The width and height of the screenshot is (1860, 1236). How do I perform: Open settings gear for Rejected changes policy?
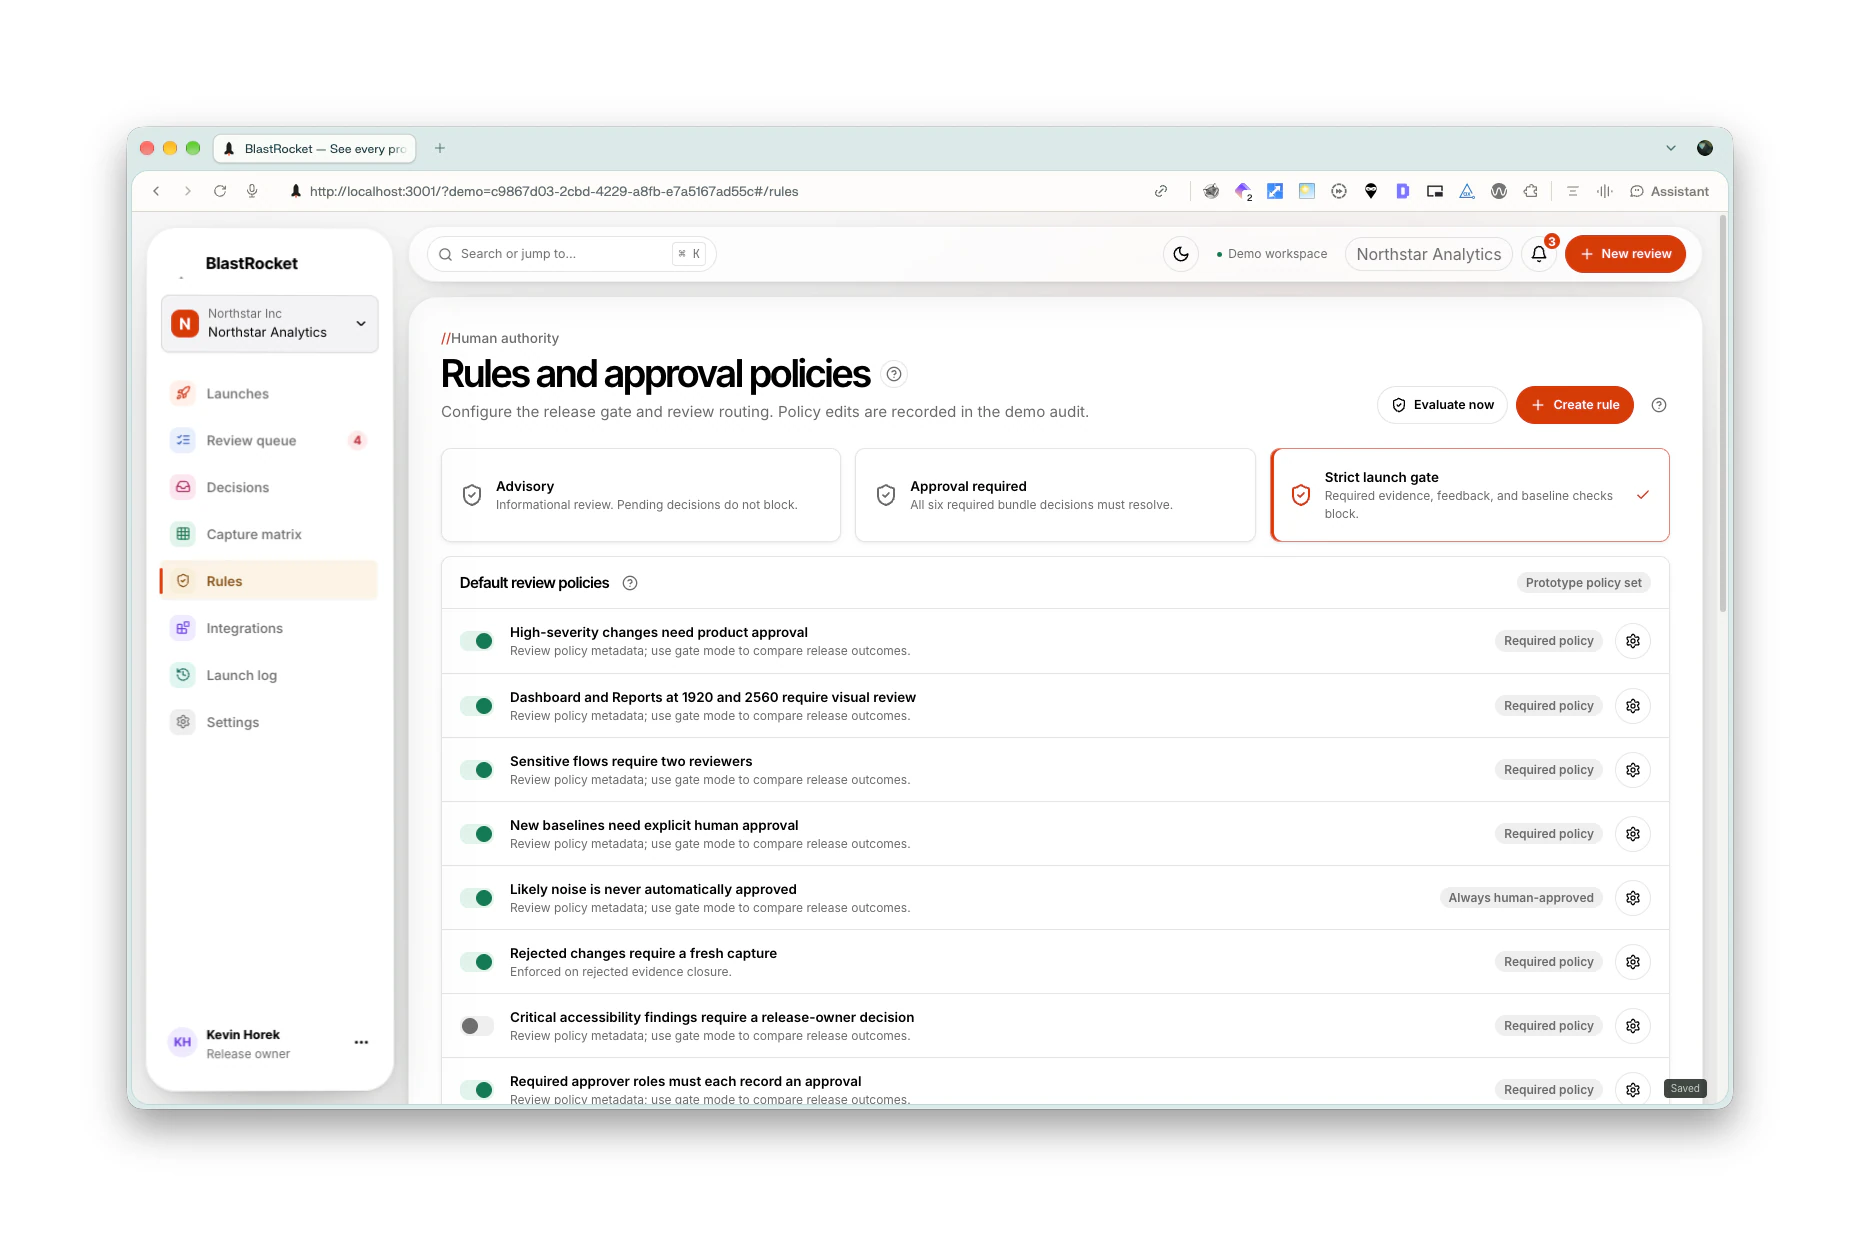pos(1633,962)
